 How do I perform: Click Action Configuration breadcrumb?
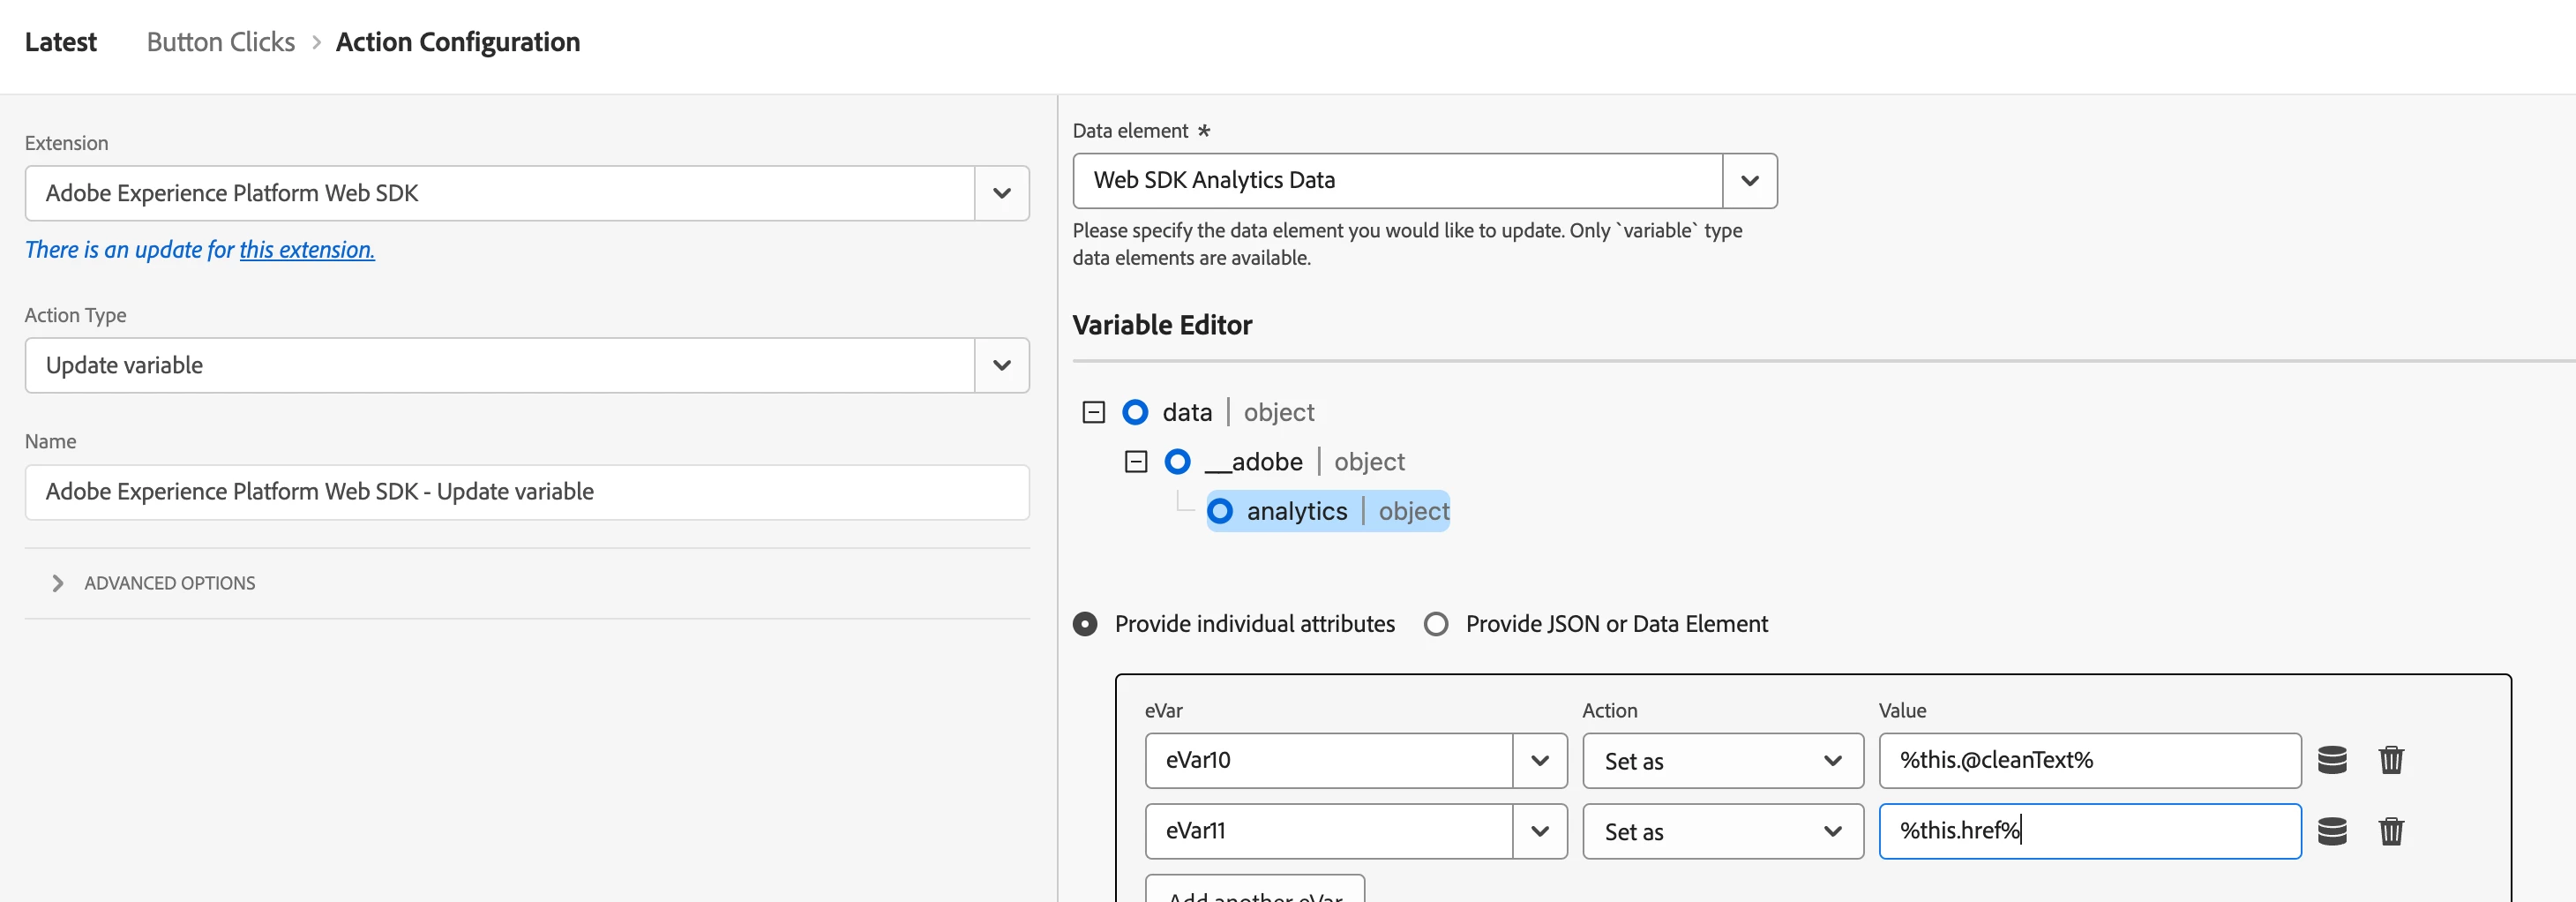[458, 42]
